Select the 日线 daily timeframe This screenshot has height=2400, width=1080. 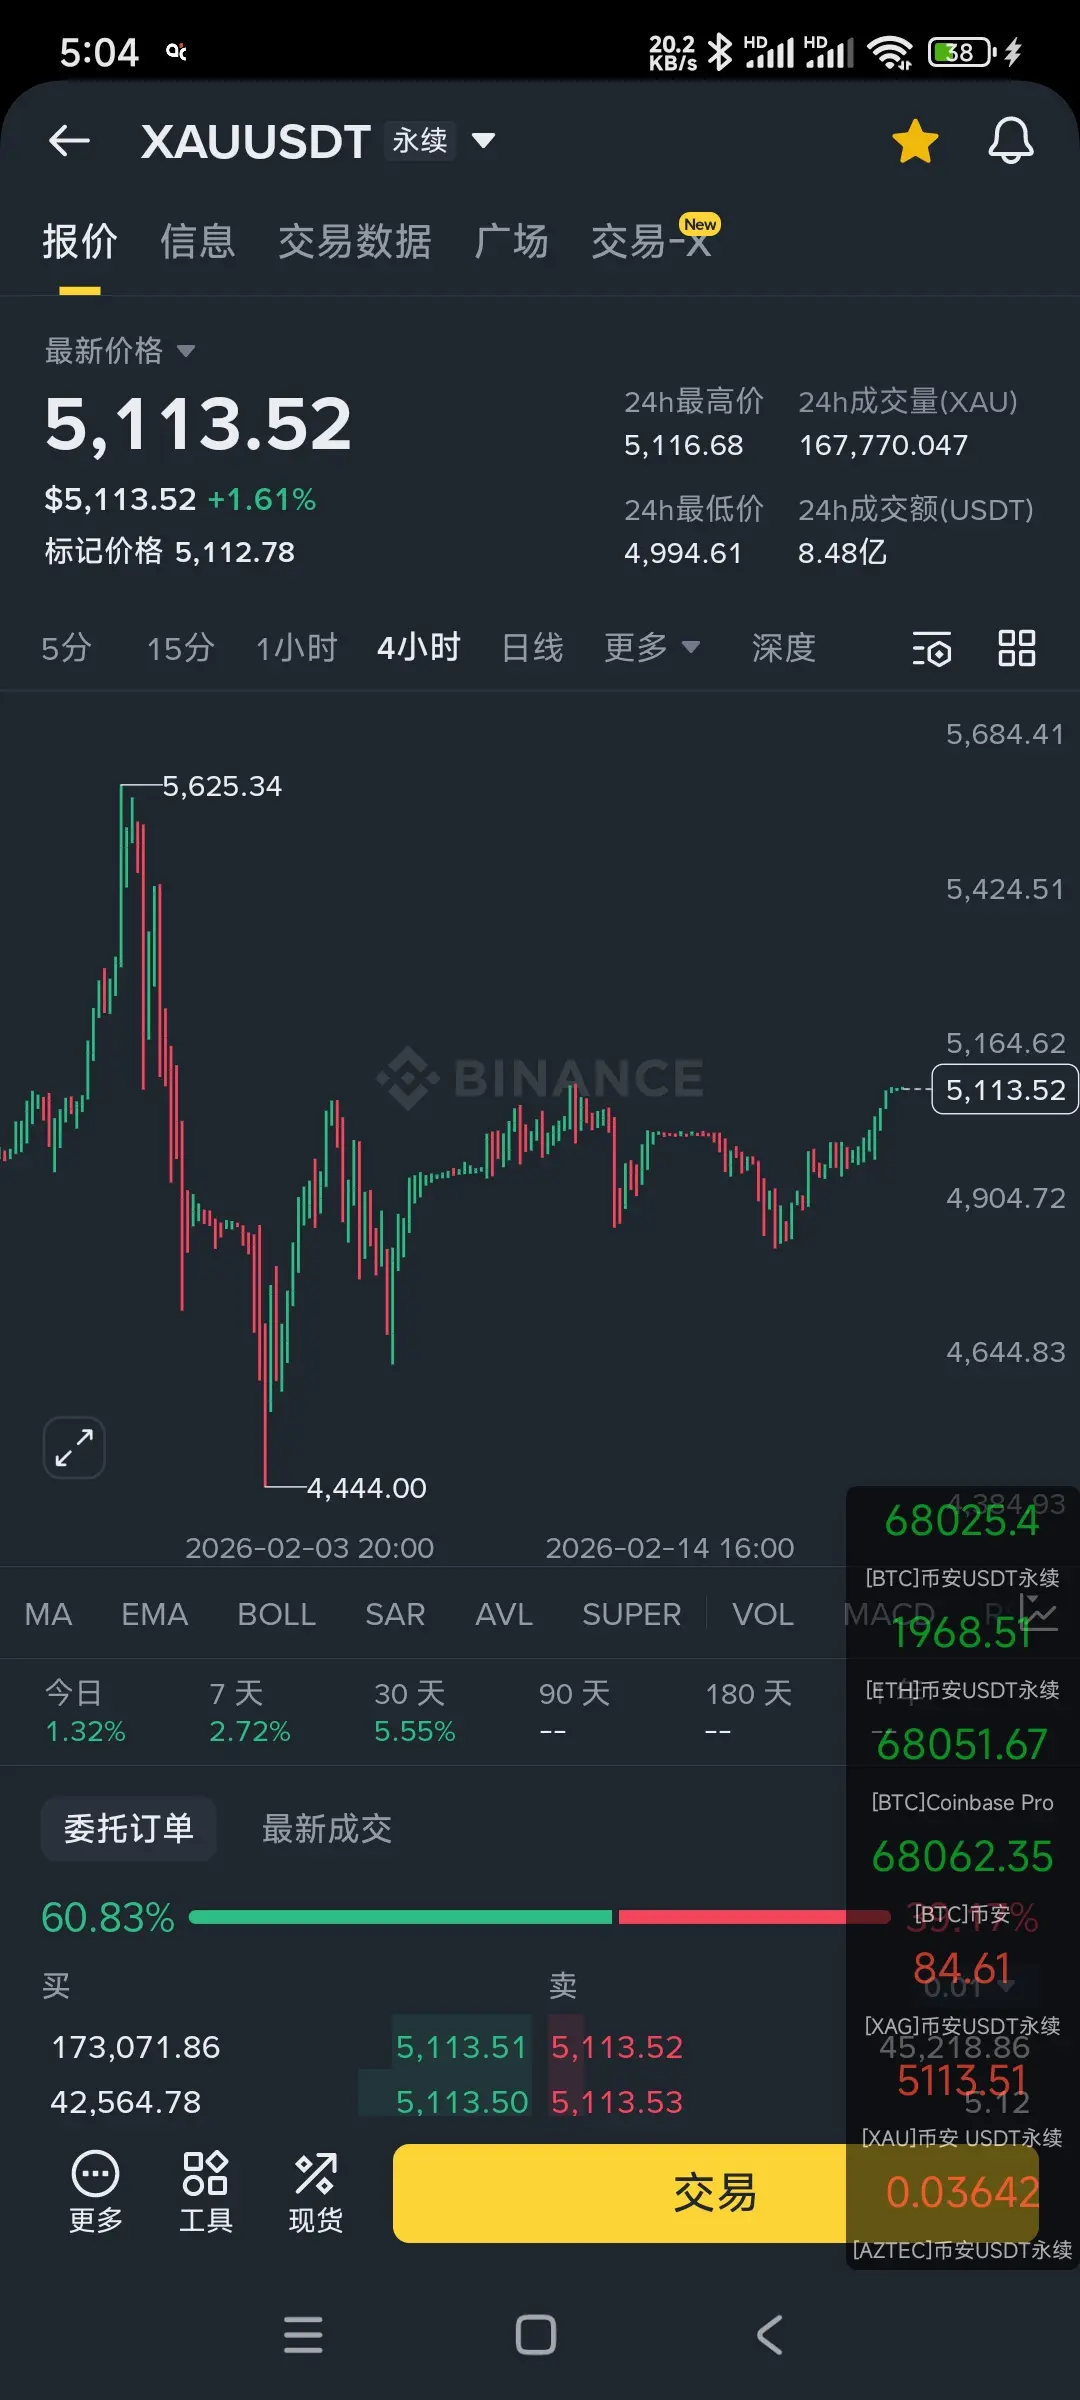(532, 648)
